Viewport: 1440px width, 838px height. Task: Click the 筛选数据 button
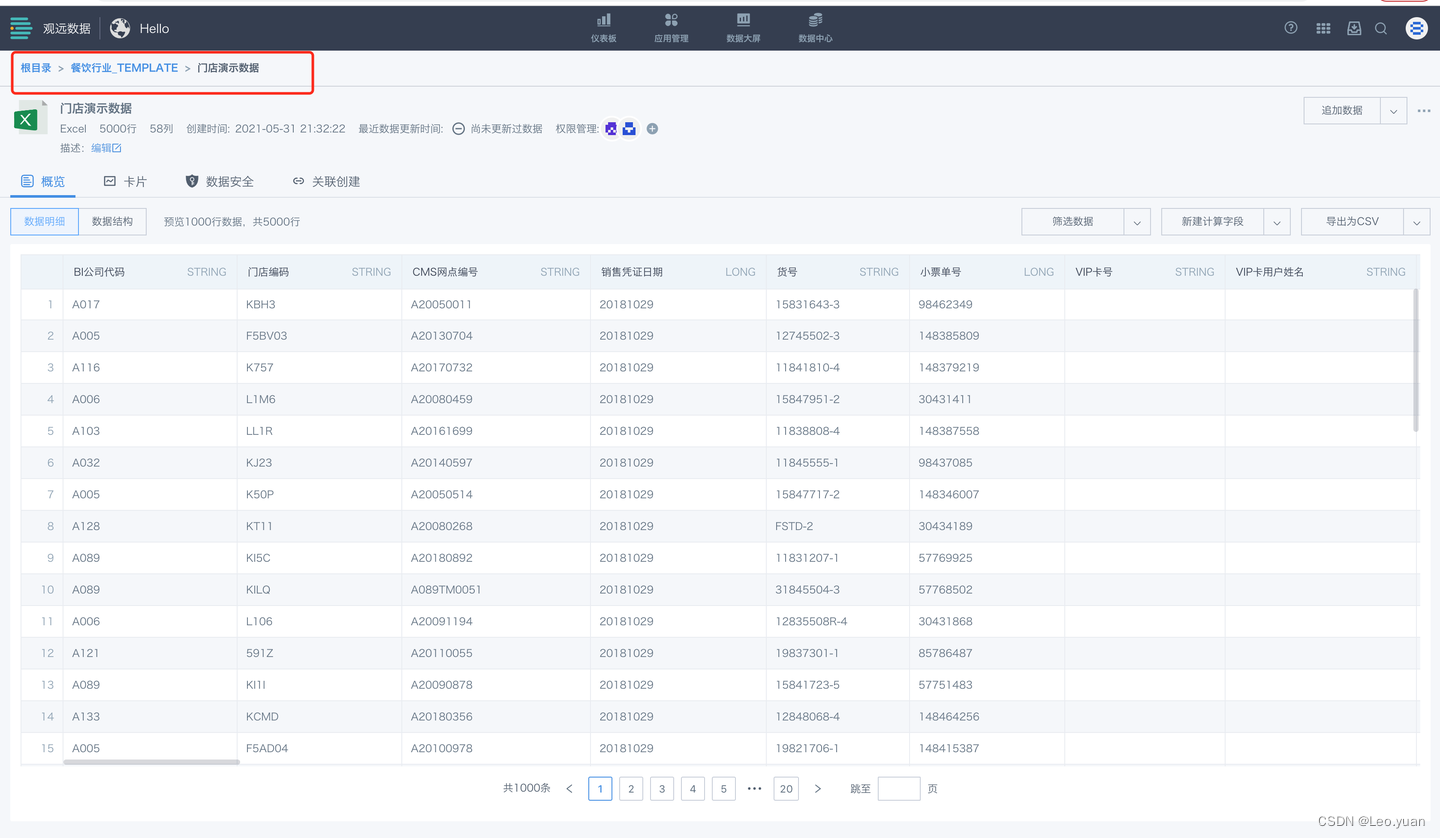point(1073,221)
